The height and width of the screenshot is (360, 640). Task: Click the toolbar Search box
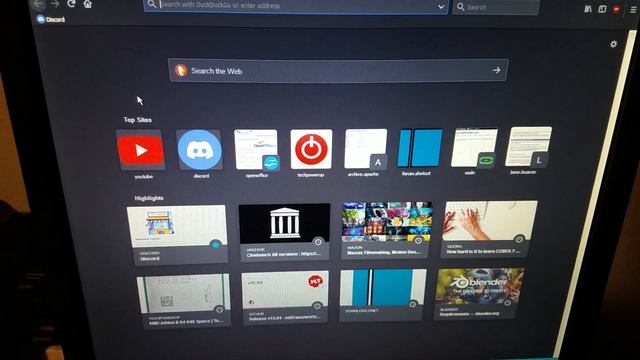(x=496, y=7)
